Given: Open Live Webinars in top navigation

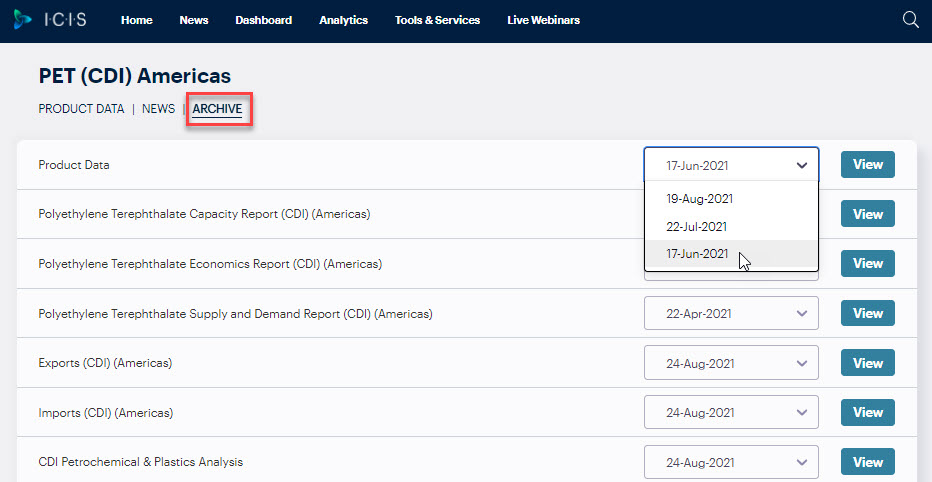Looking at the screenshot, I should point(543,20).
